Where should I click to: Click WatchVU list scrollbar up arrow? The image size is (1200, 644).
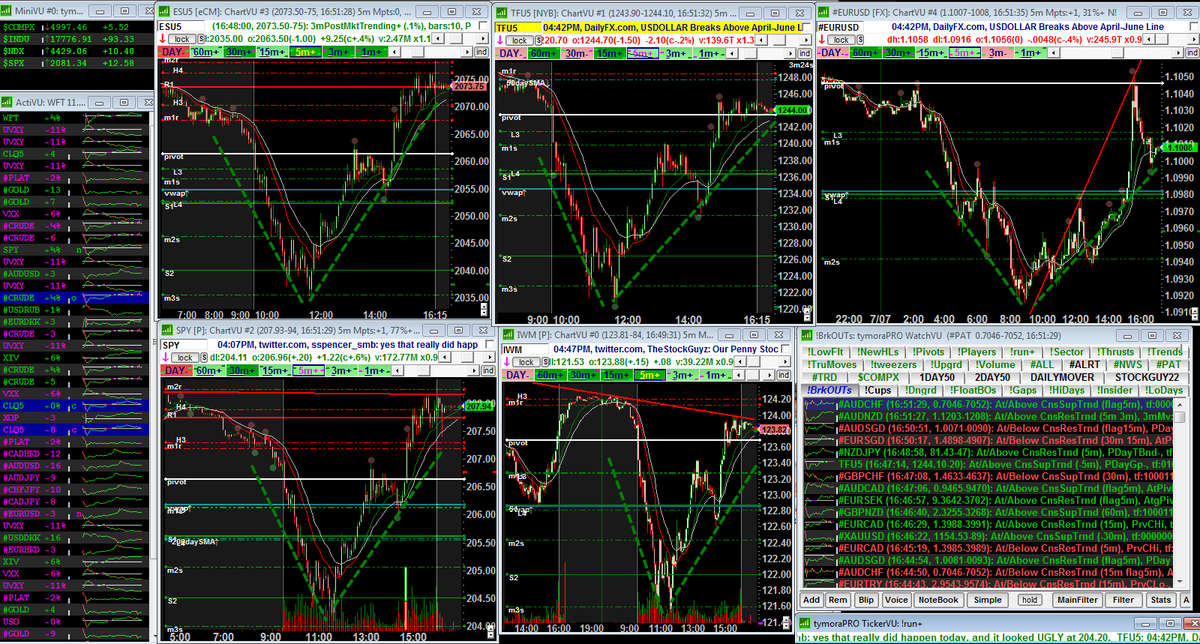1180,405
